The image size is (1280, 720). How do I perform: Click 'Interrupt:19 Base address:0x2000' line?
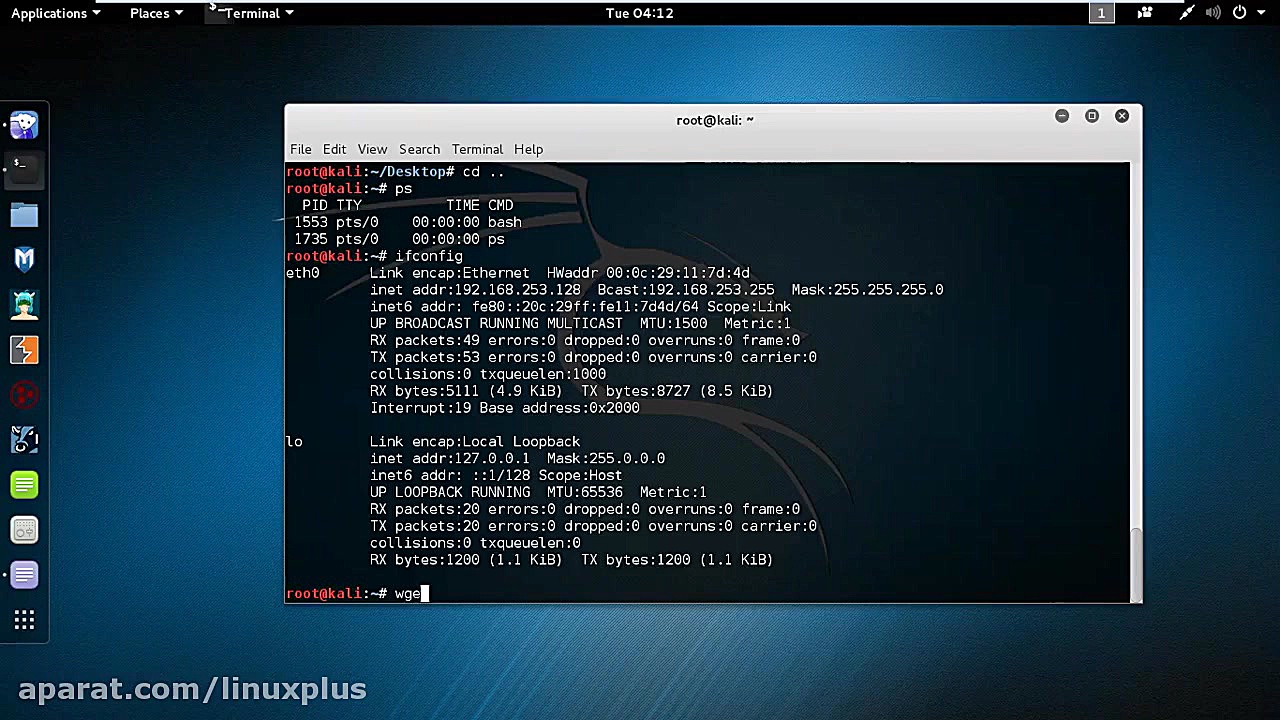tap(505, 408)
